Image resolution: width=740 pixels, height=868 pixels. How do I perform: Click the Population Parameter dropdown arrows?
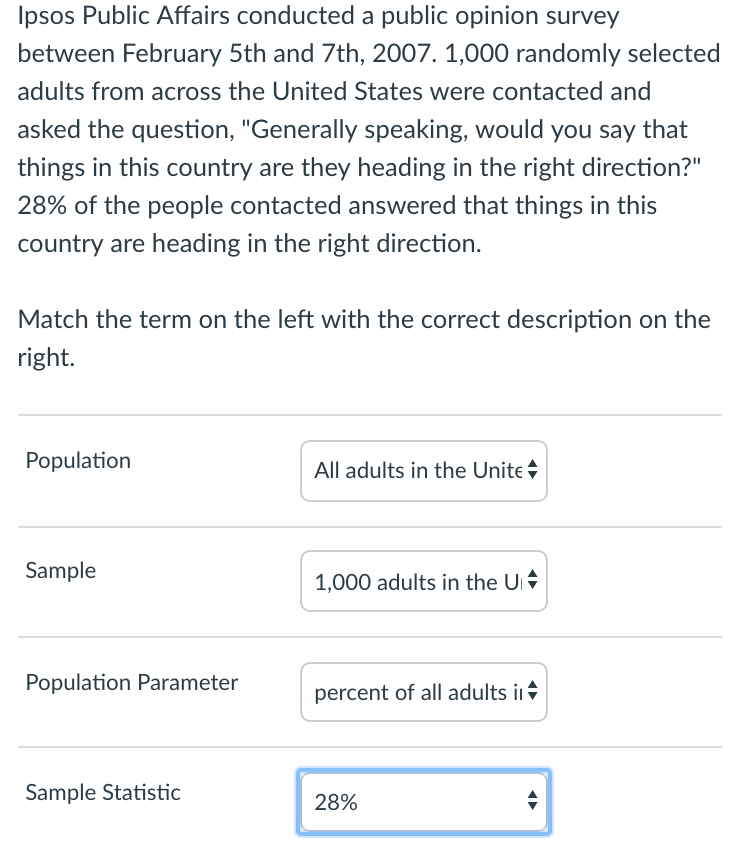(x=534, y=692)
